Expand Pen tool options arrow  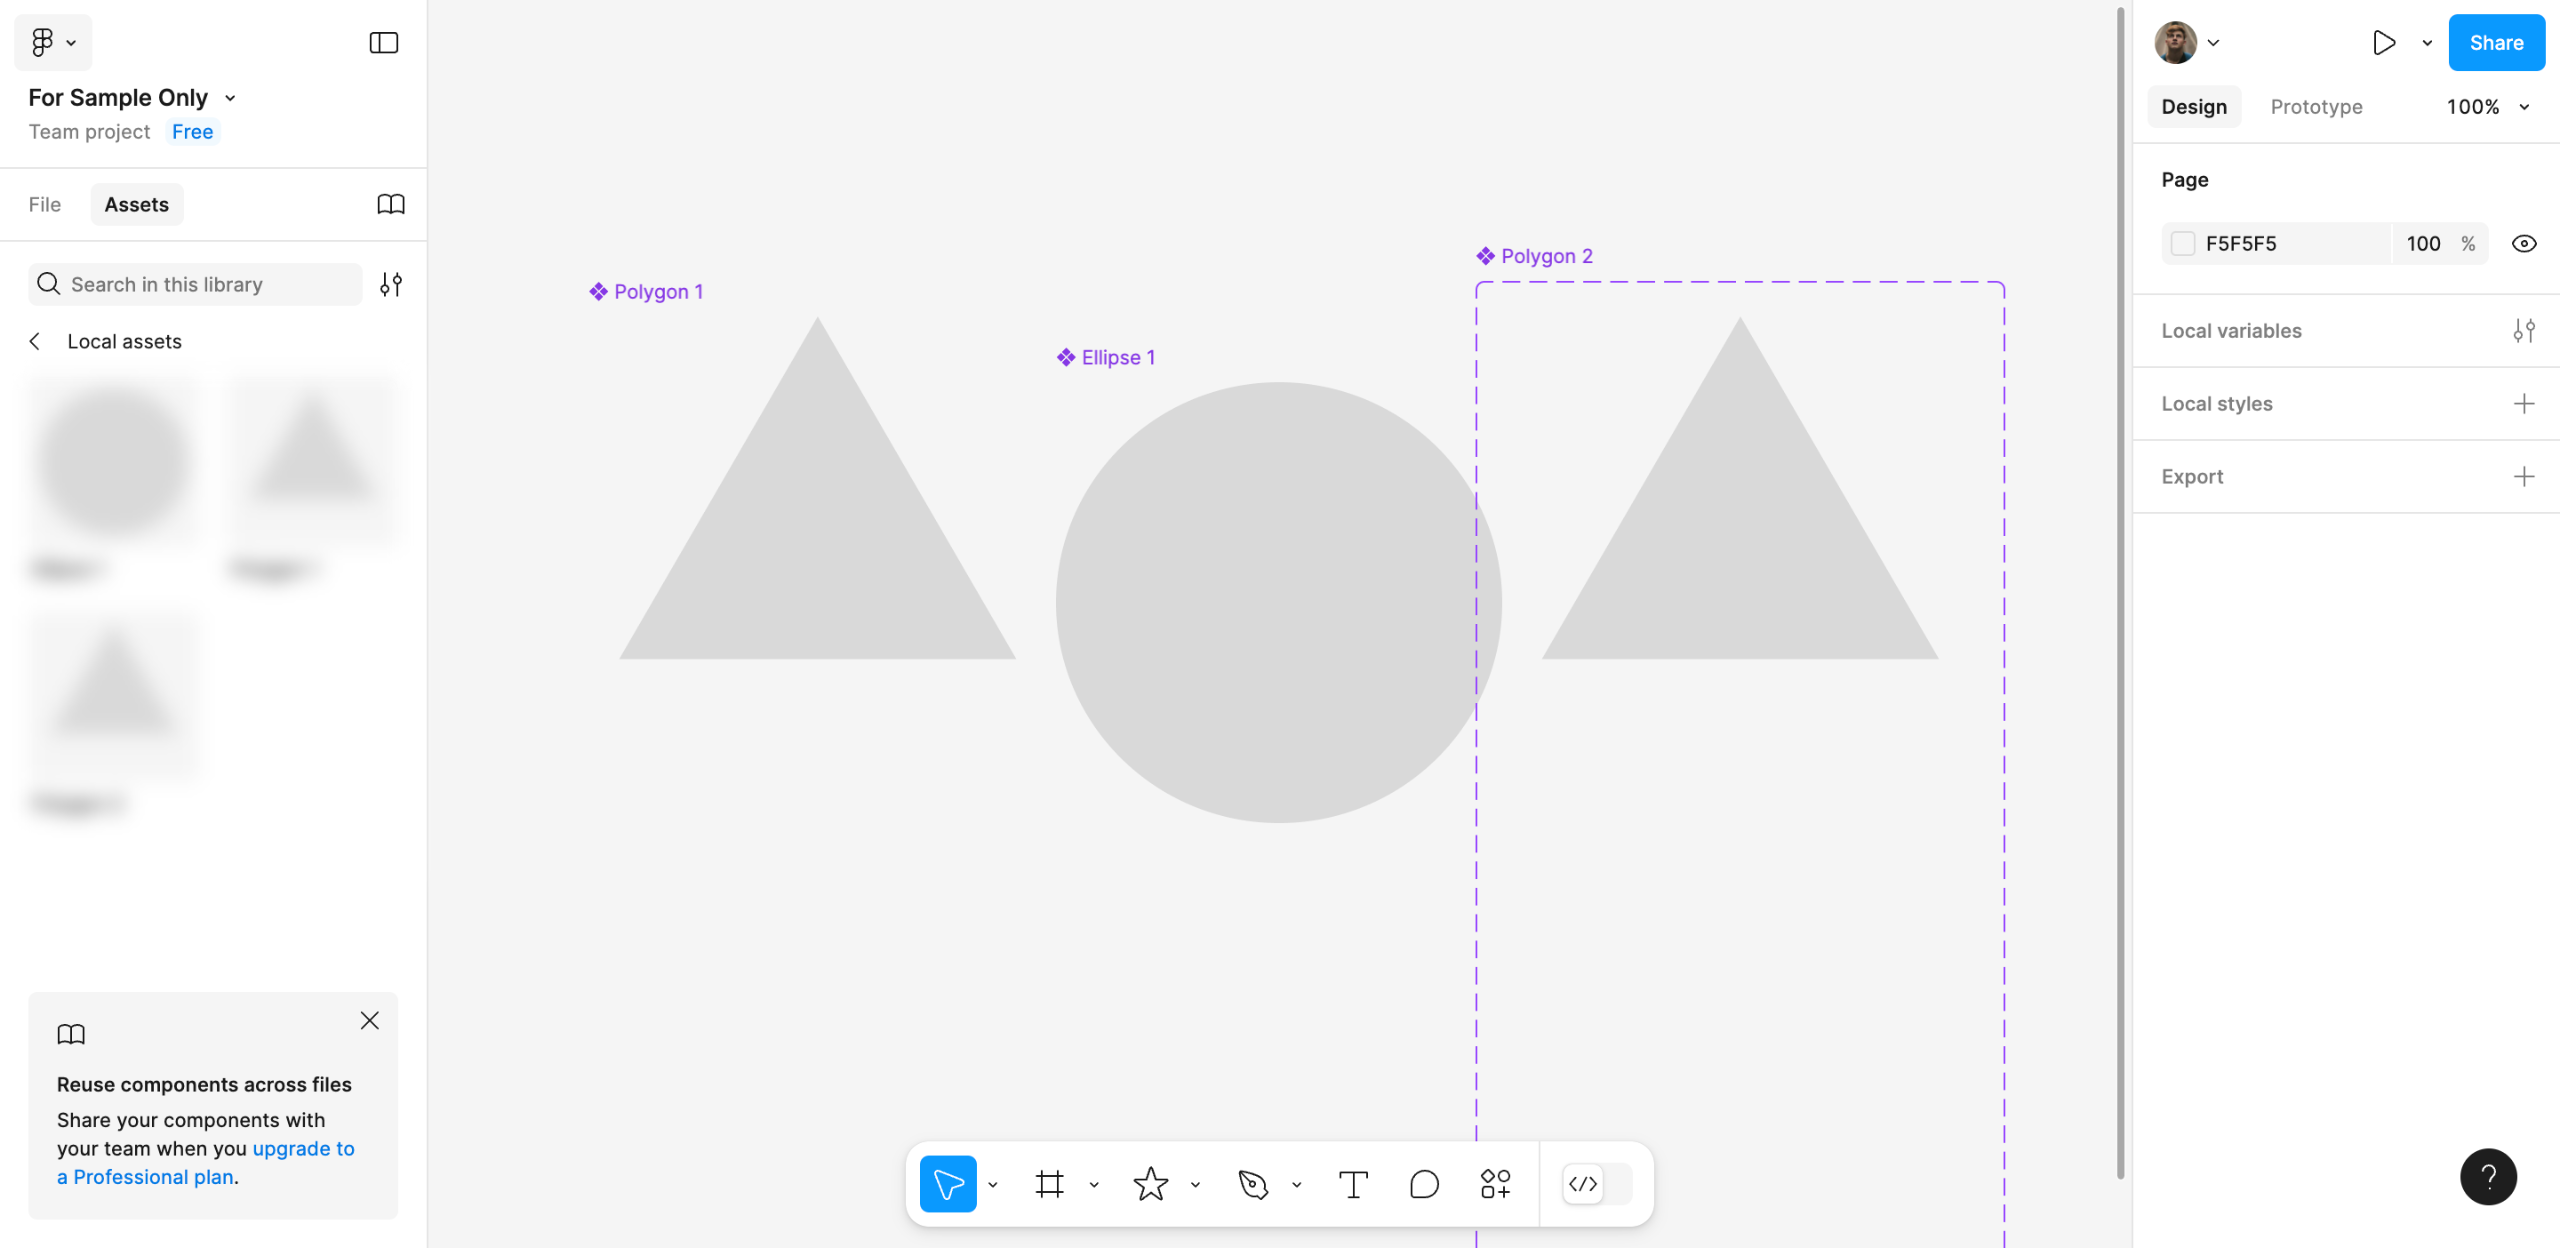coord(1296,1185)
